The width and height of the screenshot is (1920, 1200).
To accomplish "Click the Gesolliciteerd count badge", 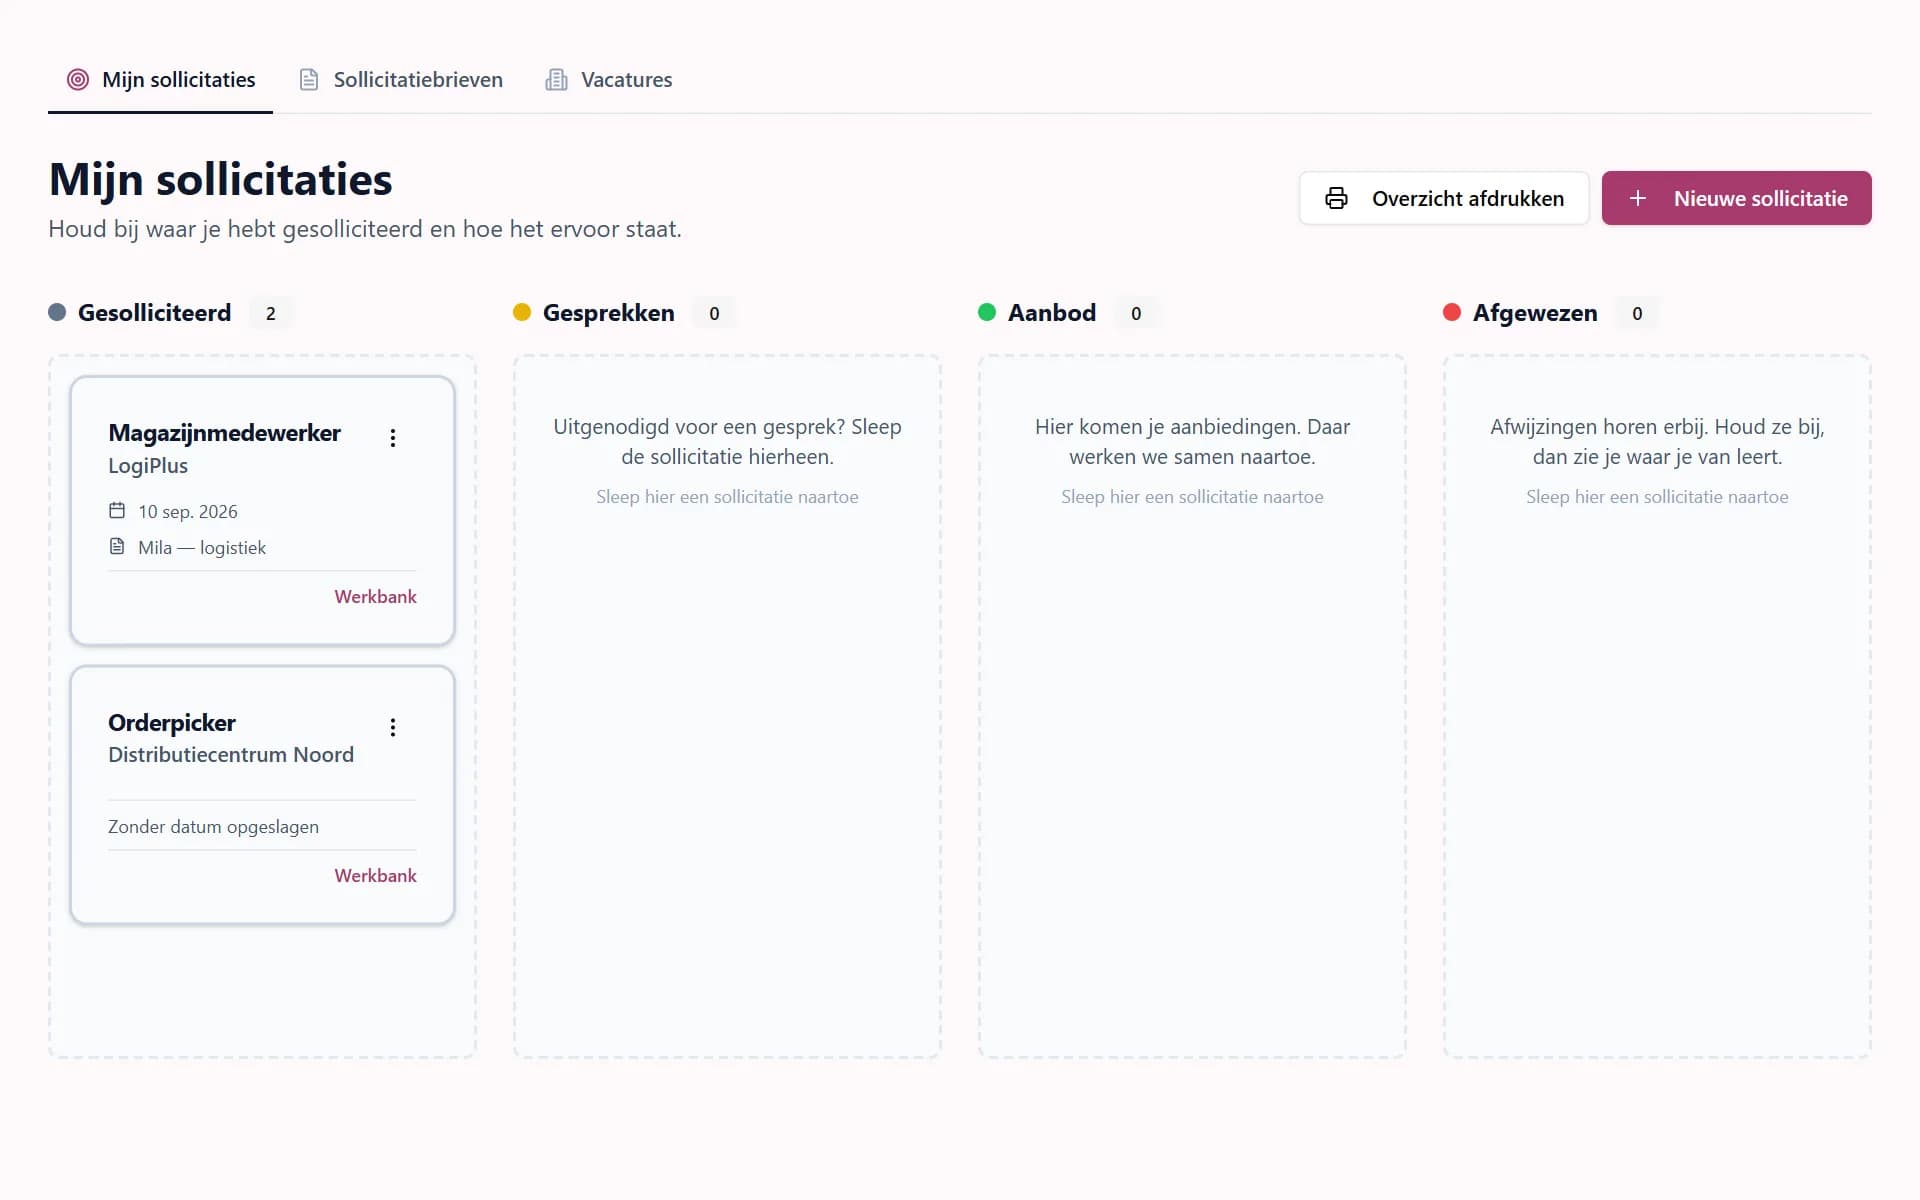I will click(271, 313).
